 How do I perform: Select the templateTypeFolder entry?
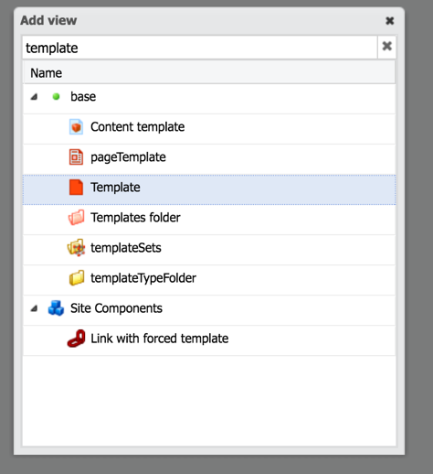[209, 280]
